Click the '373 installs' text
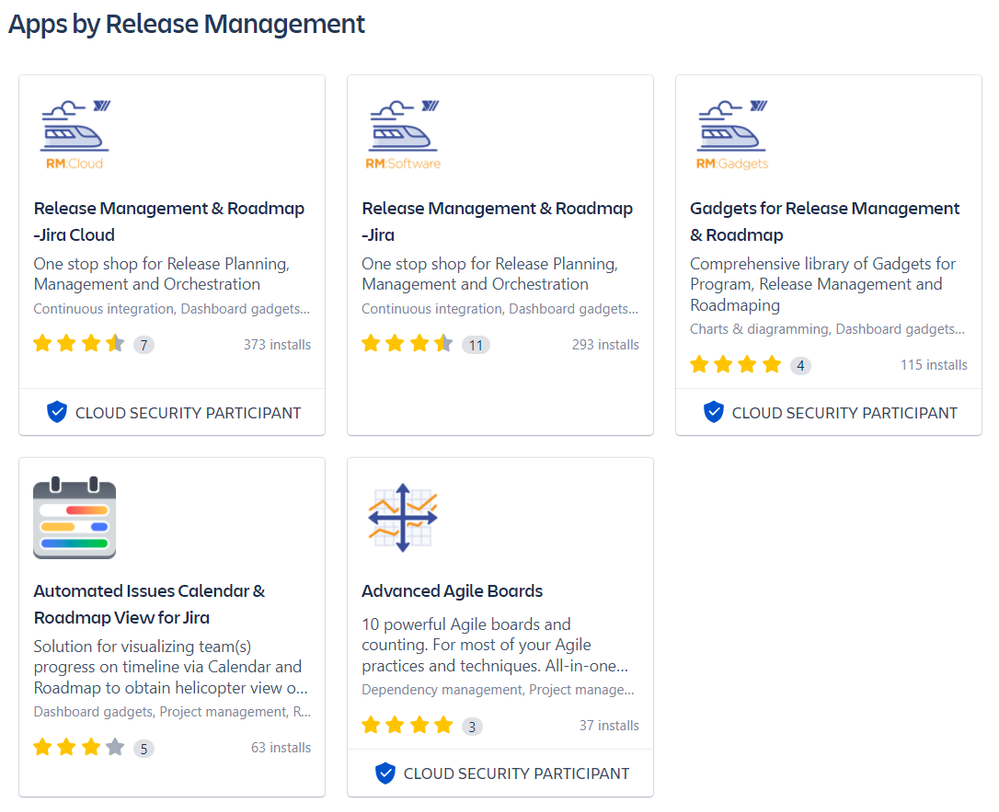Image resolution: width=999 pixels, height=812 pixels. (277, 344)
